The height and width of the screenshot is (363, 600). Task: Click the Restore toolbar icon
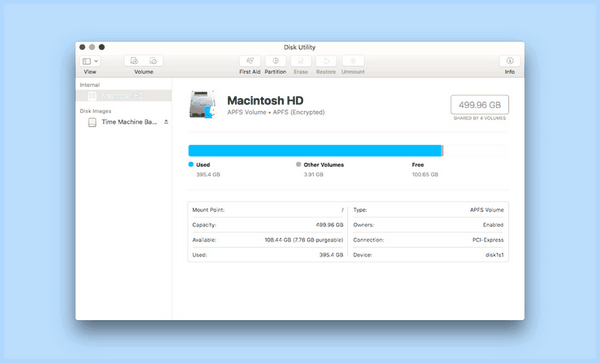326,61
